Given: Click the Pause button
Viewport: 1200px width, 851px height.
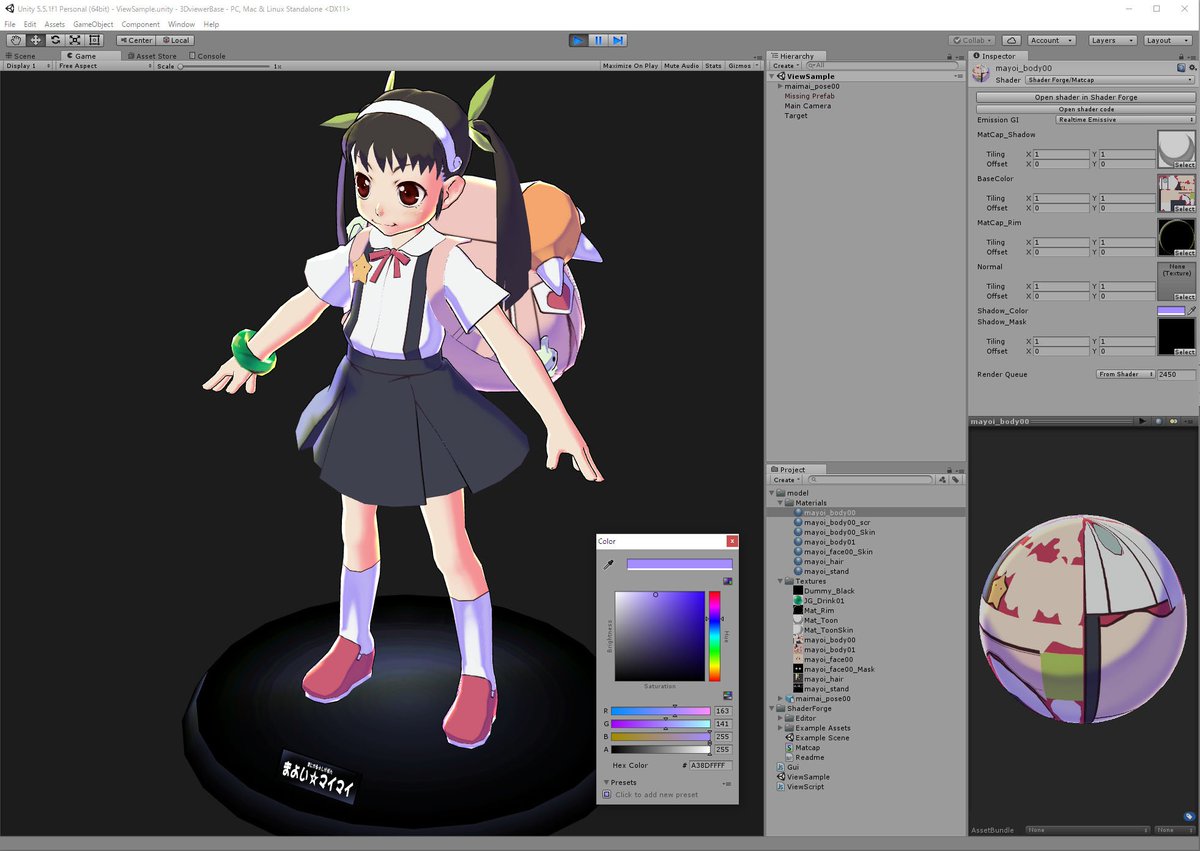Looking at the screenshot, I should [x=598, y=40].
